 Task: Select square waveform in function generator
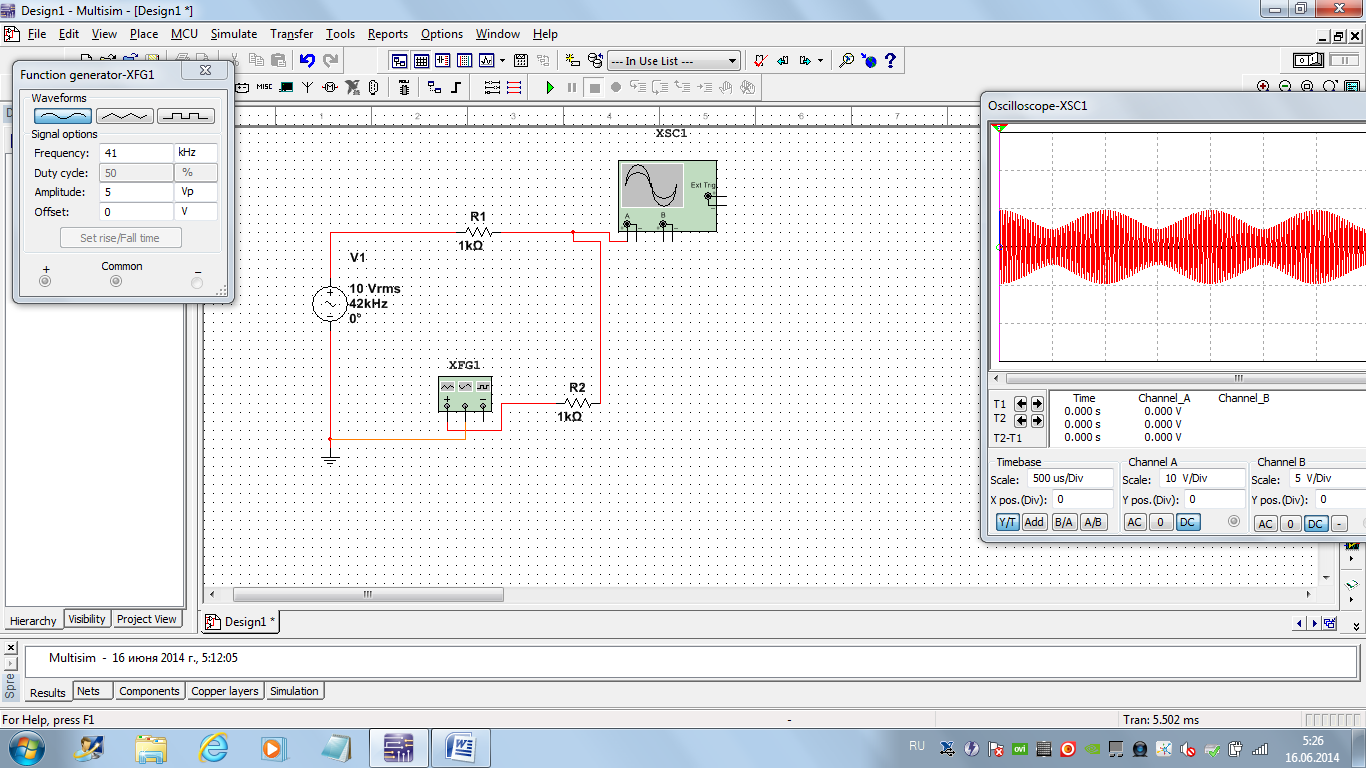pos(186,116)
